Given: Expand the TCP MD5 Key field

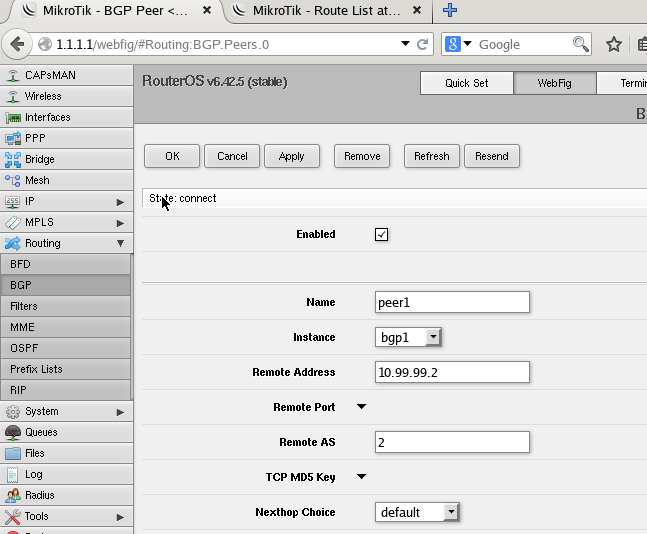Looking at the screenshot, I should (x=361, y=477).
